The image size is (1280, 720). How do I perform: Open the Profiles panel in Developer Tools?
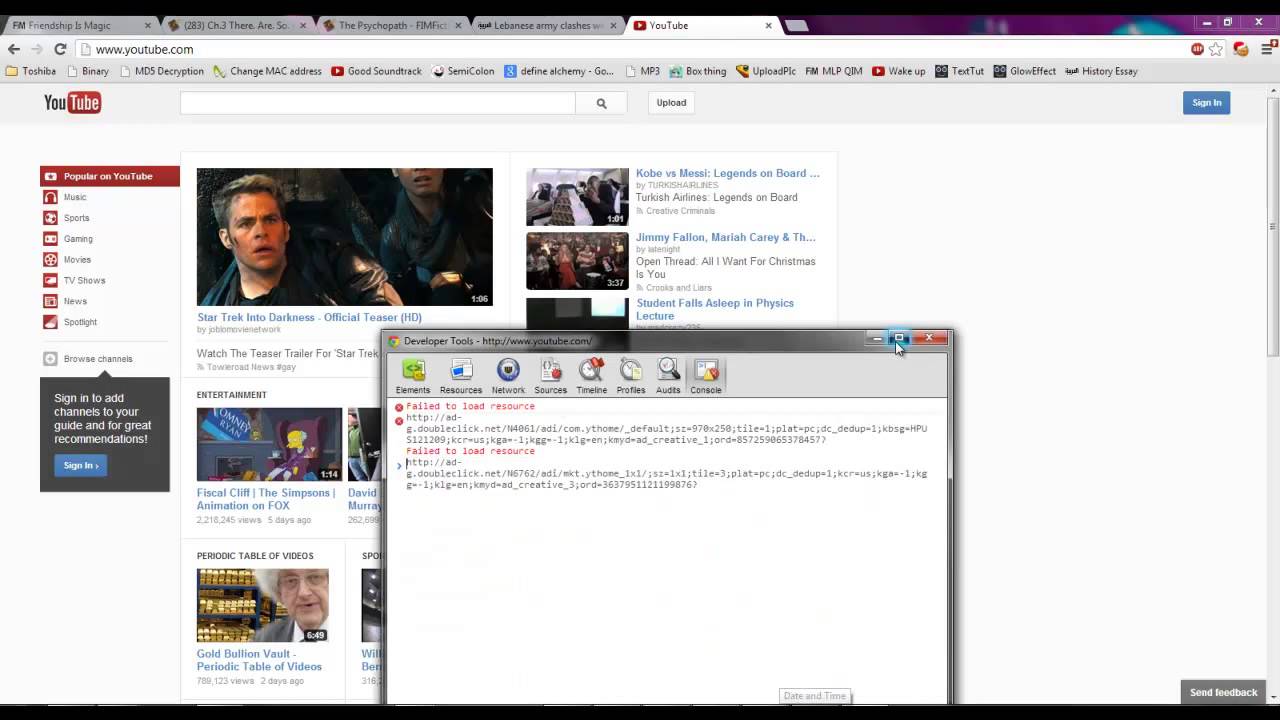[630, 376]
